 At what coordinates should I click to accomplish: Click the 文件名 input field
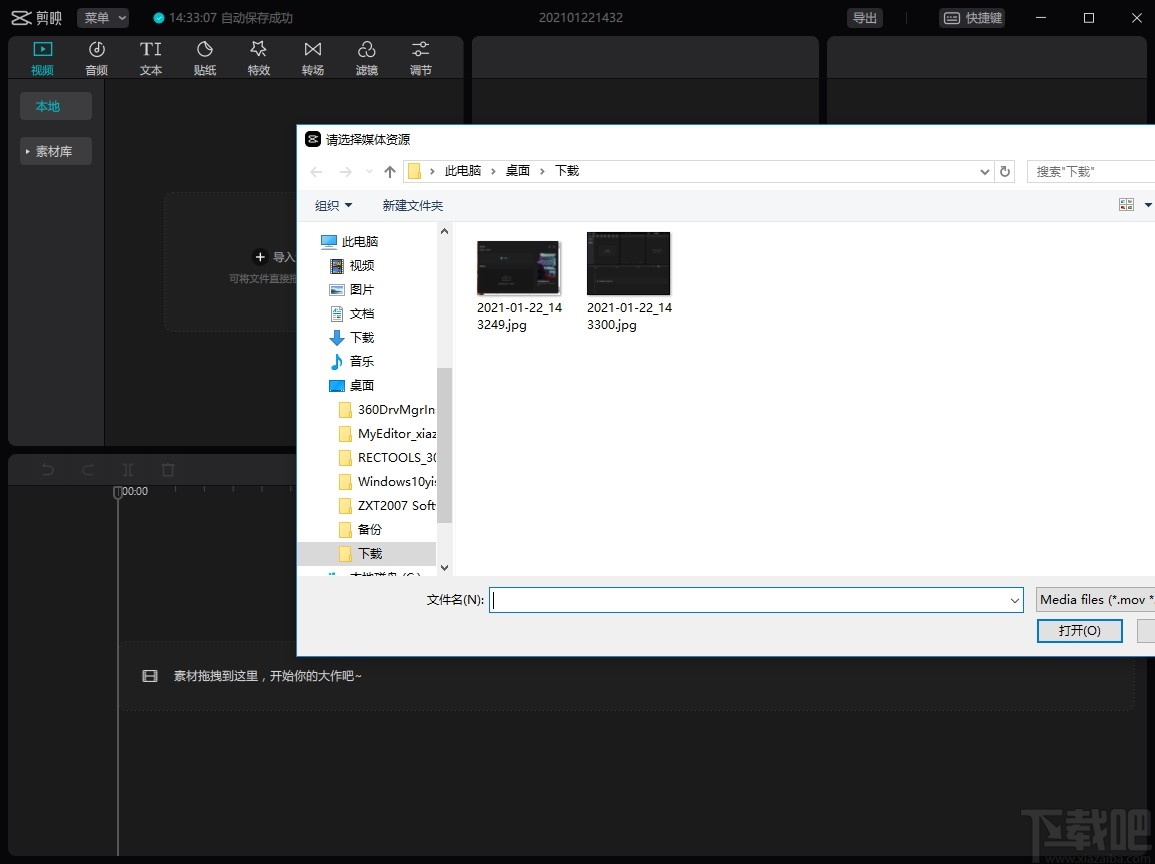[750, 599]
